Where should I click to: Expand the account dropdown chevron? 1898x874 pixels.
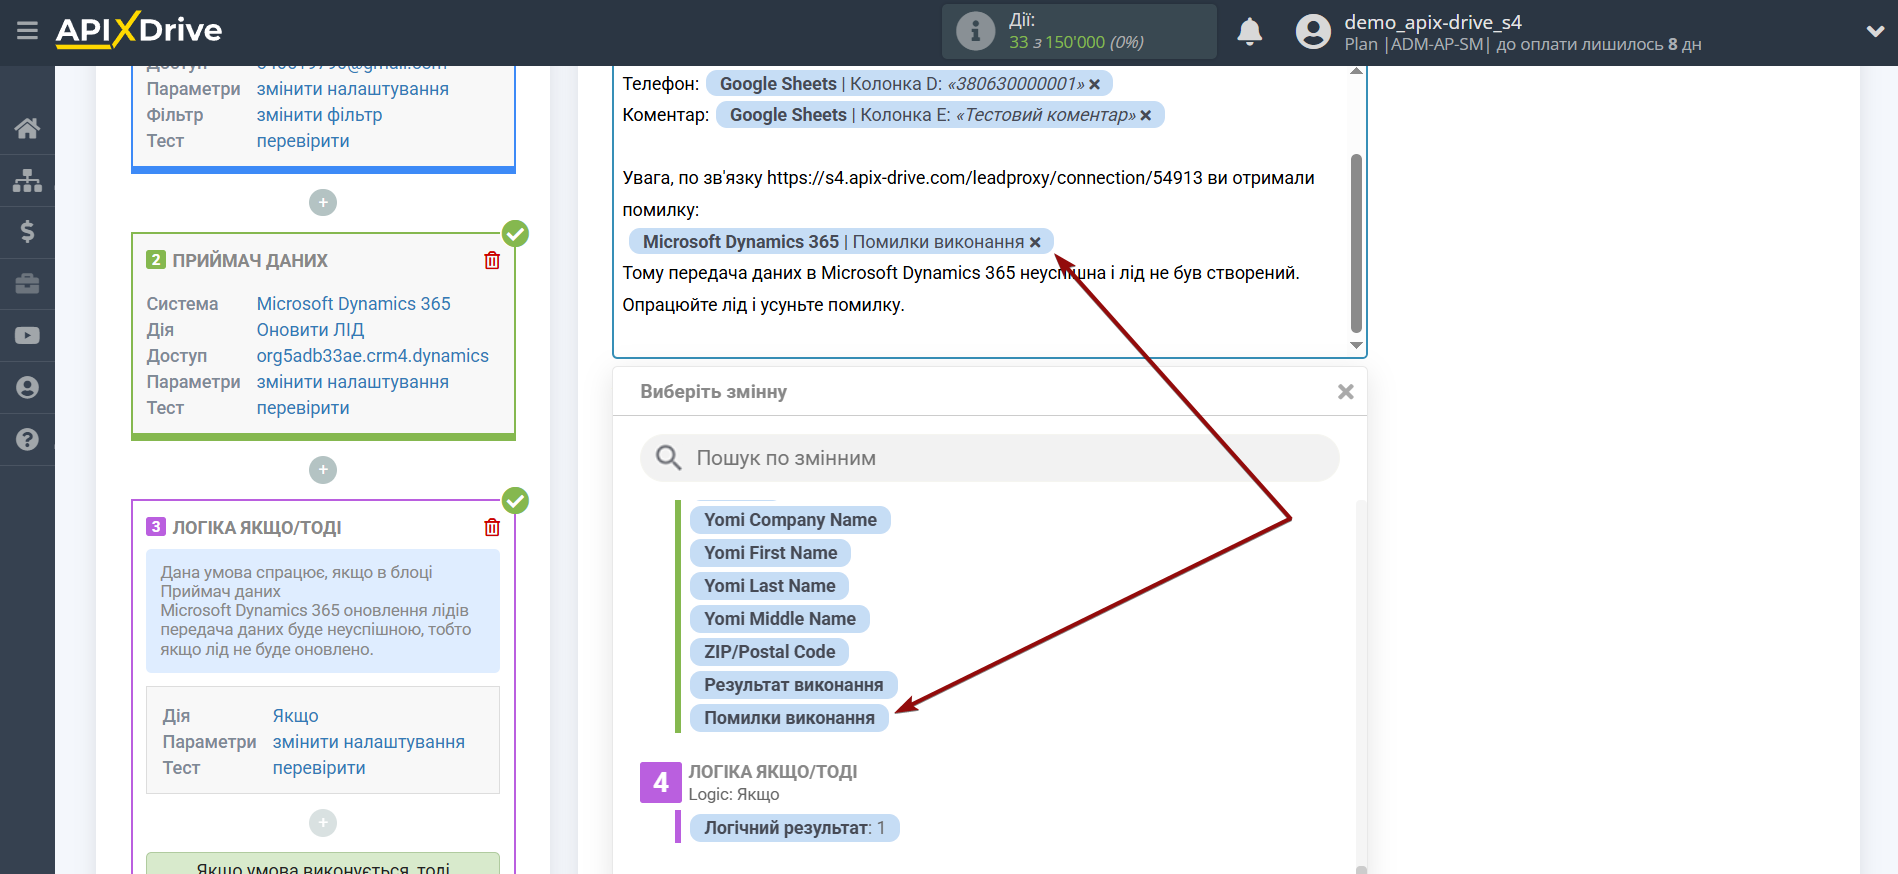1875,32
